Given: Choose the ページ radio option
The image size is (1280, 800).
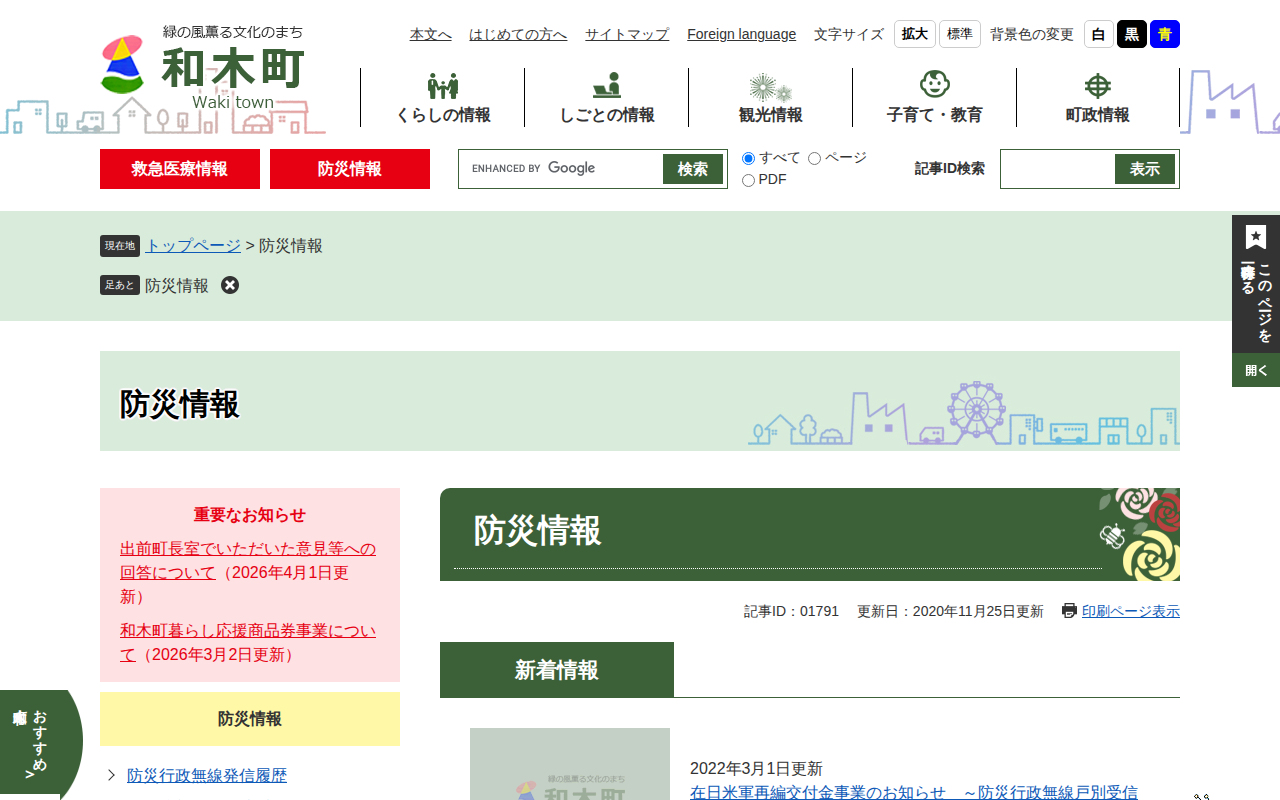Looking at the screenshot, I should (814, 158).
